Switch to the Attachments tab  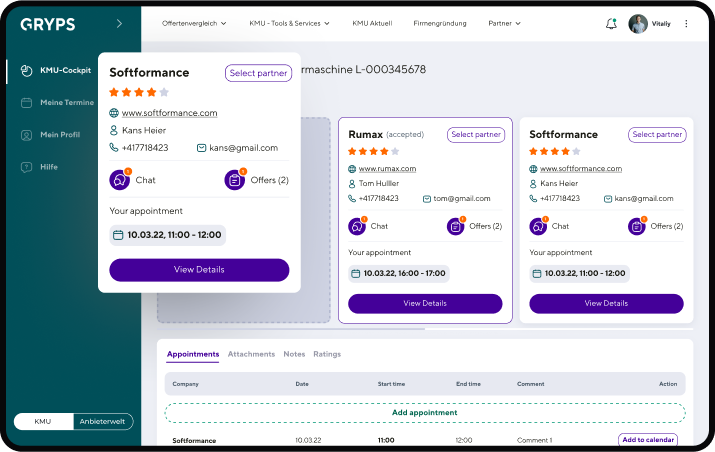coord(251,354)
